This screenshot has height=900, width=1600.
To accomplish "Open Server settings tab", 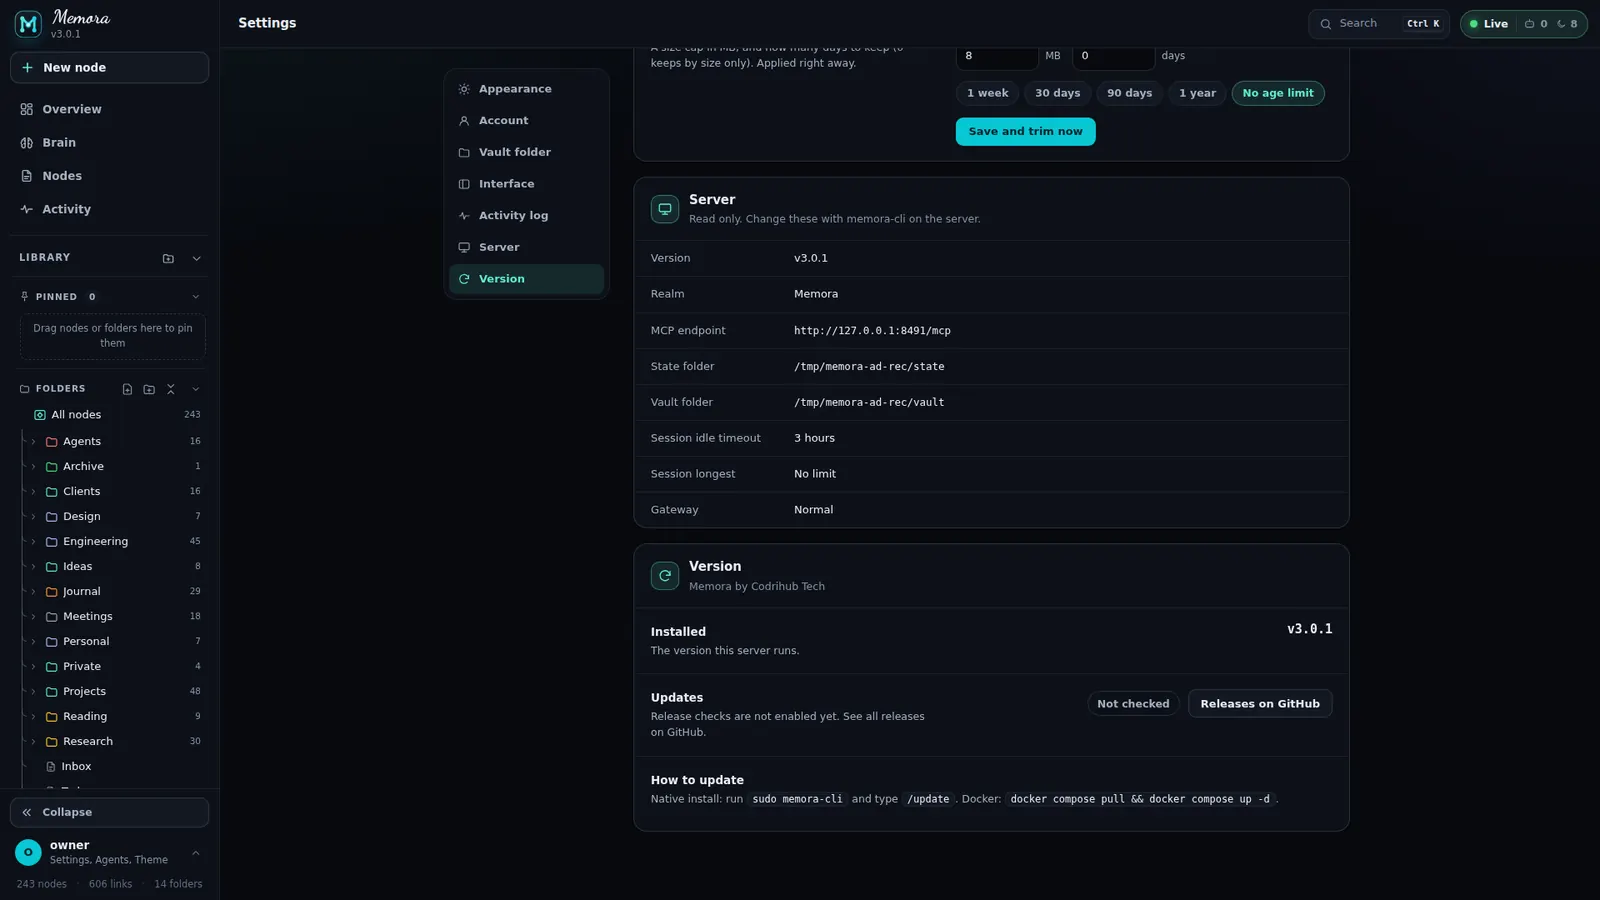I will click(x=526, y=247).
